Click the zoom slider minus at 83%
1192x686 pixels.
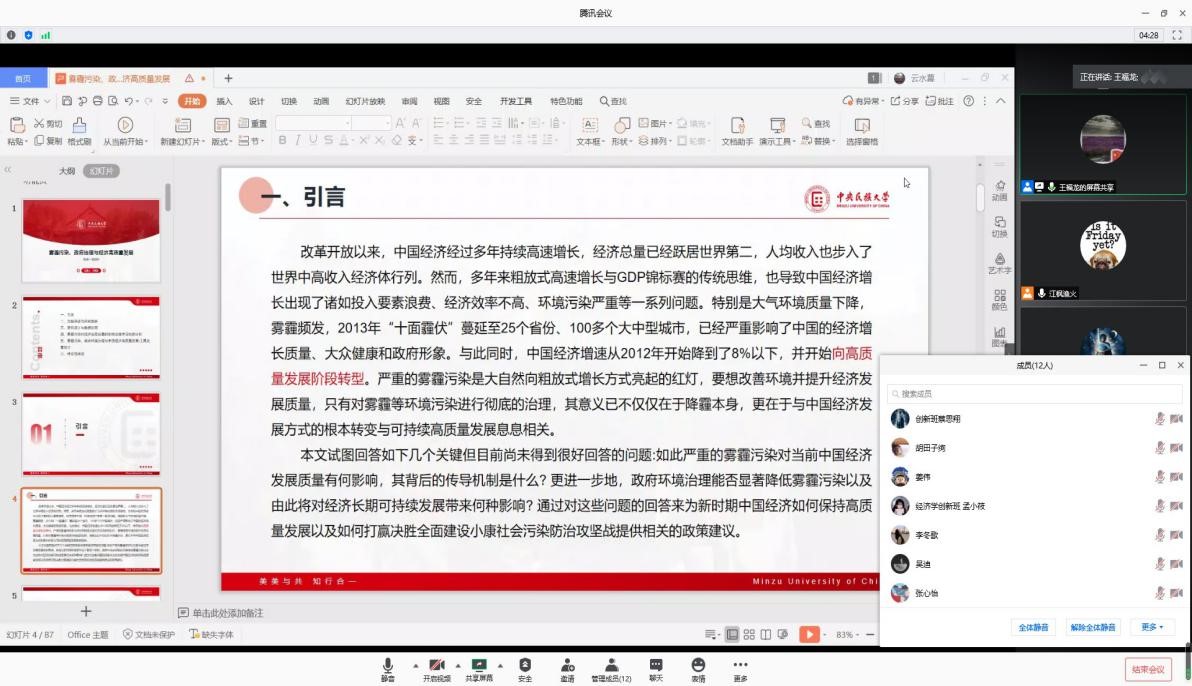tap(870, 635)
